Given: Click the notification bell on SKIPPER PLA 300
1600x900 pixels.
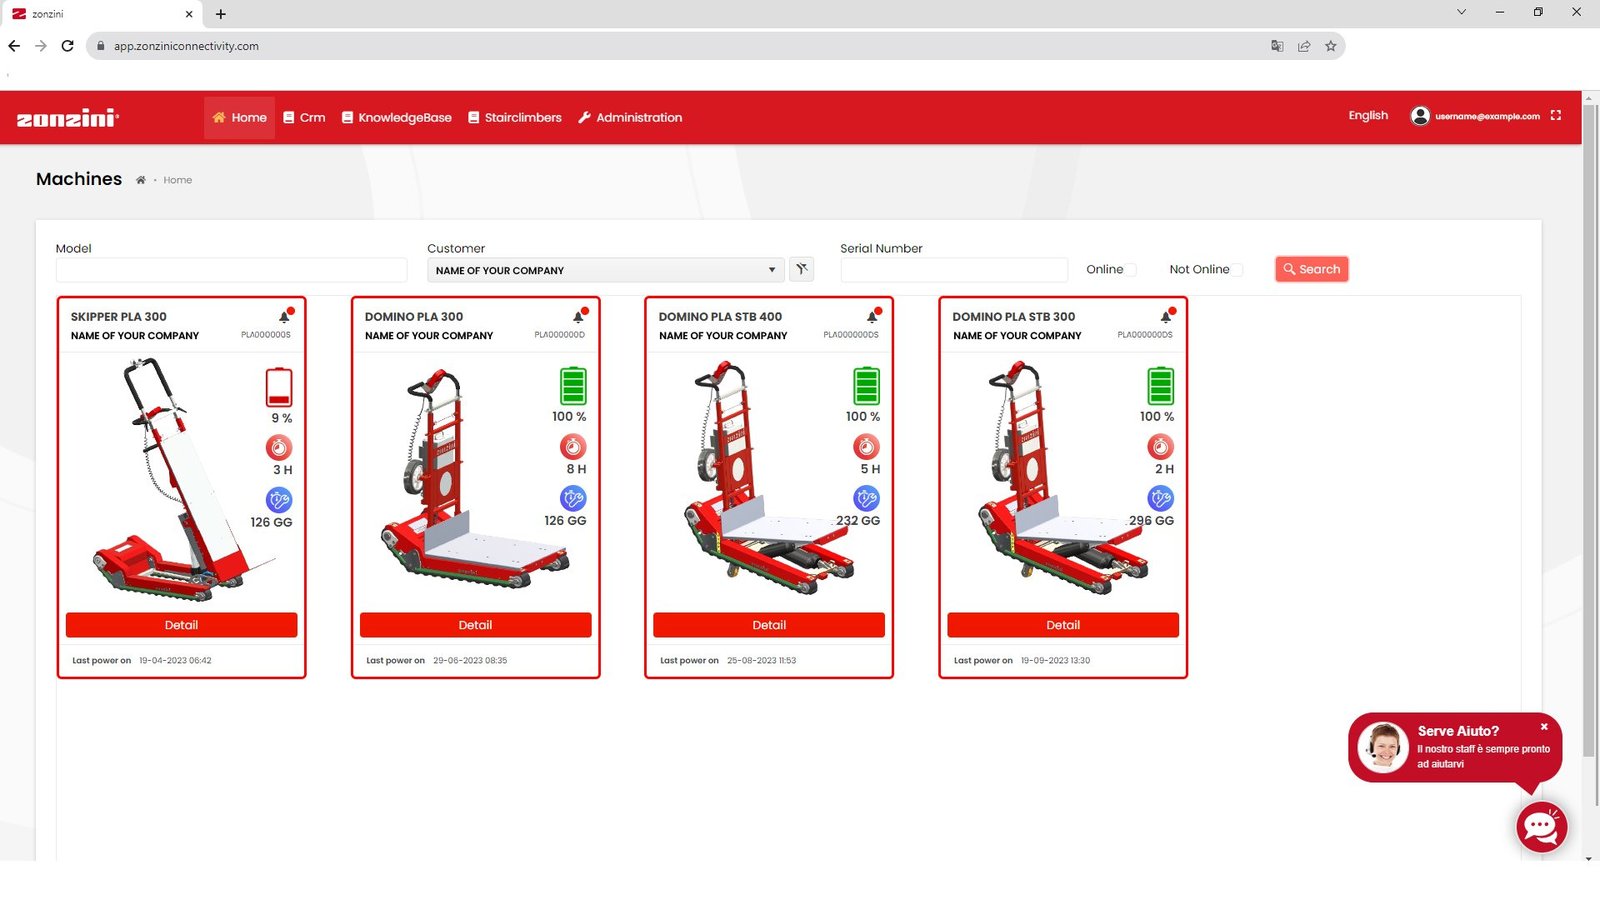Looking at the screenshot, I should click(285, 316).
